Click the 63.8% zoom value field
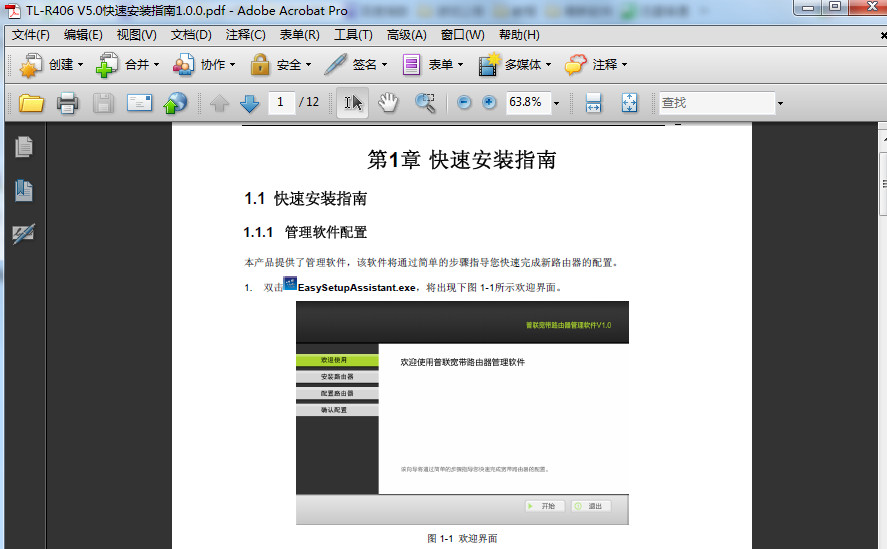The image size is (887, 549). 528,102
